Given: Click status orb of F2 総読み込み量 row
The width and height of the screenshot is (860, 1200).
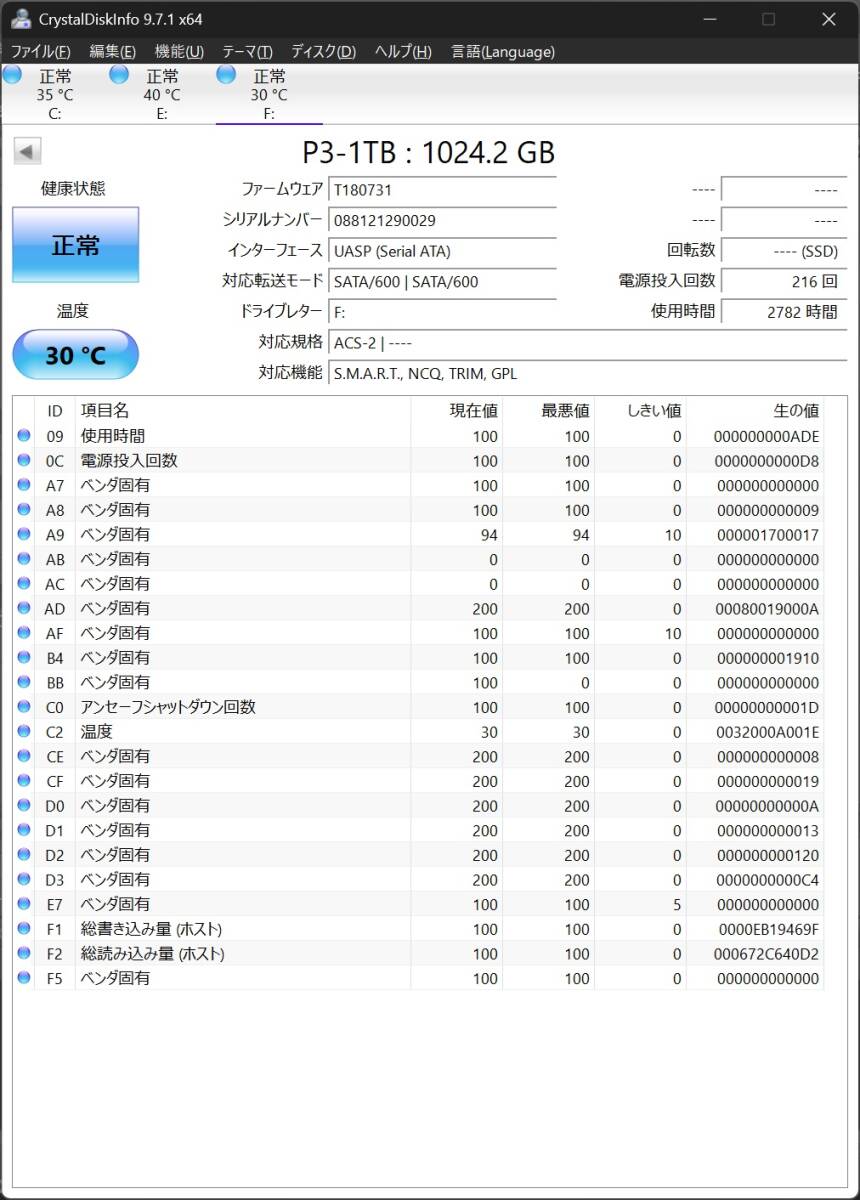Looking at the screenshot, I should click(24, 953).
